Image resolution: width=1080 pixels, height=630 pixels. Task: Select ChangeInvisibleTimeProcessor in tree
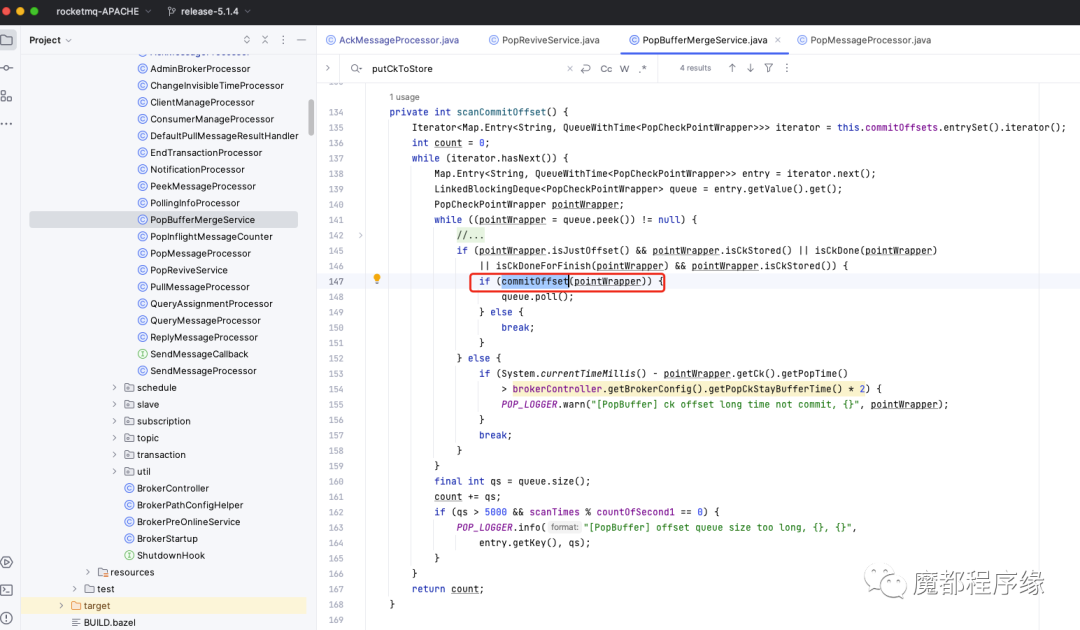(x=216, y=85)
